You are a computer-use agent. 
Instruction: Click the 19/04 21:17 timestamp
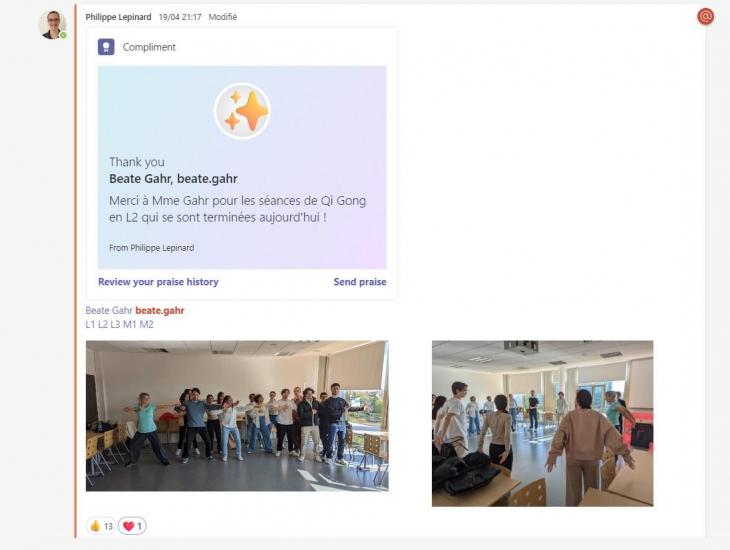click(x=180, y=17)
